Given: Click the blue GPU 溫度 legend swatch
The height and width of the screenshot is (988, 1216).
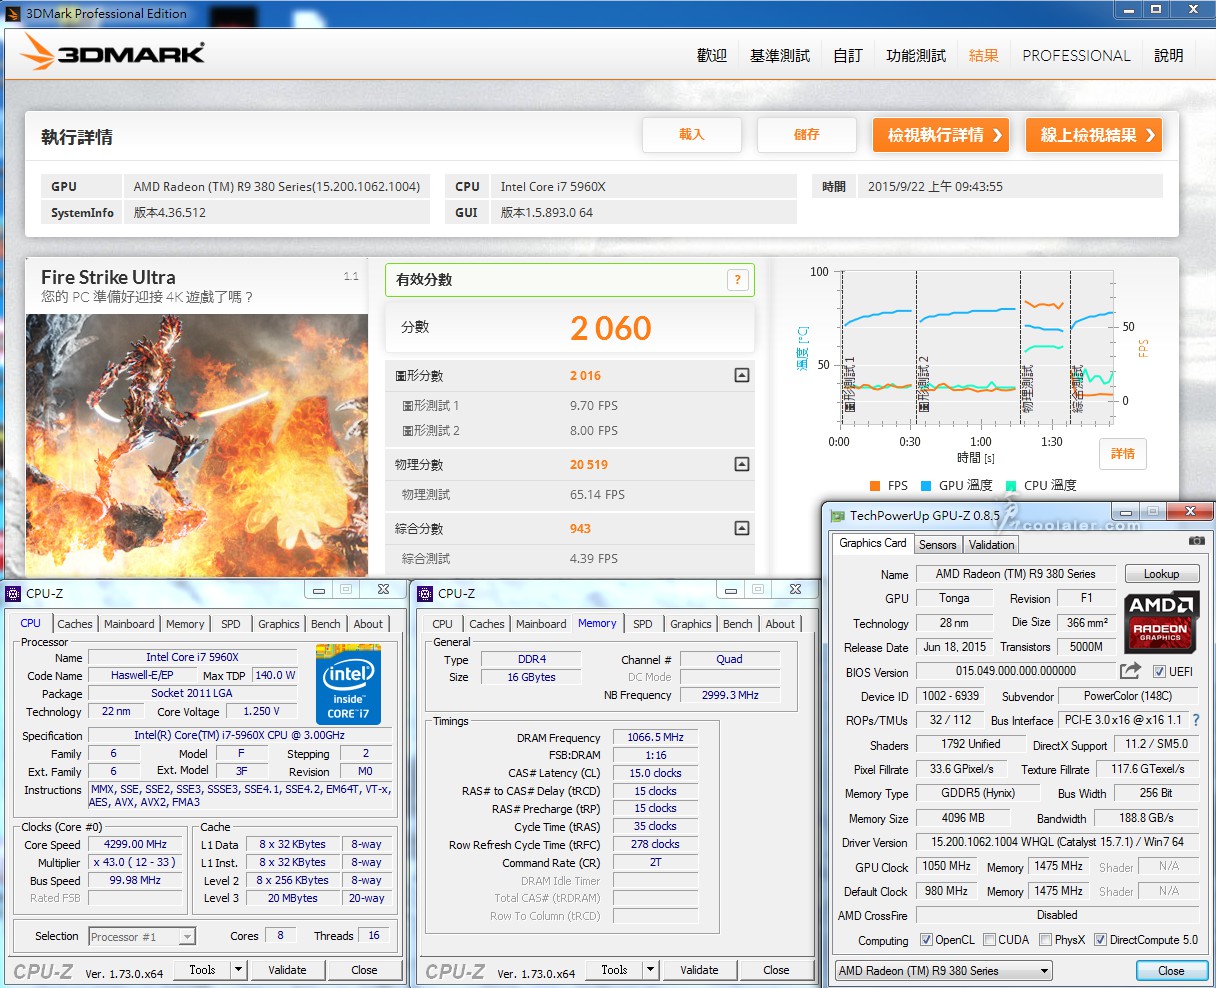Looking at the screenshot, I should 926,486.
